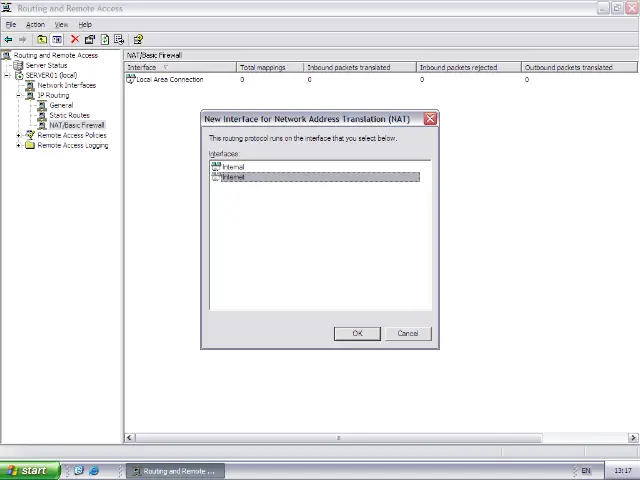The width and height of the screenshot is (640, 480).
Task: Close the New Interface NAT dialog
Action: coord(430,119)
